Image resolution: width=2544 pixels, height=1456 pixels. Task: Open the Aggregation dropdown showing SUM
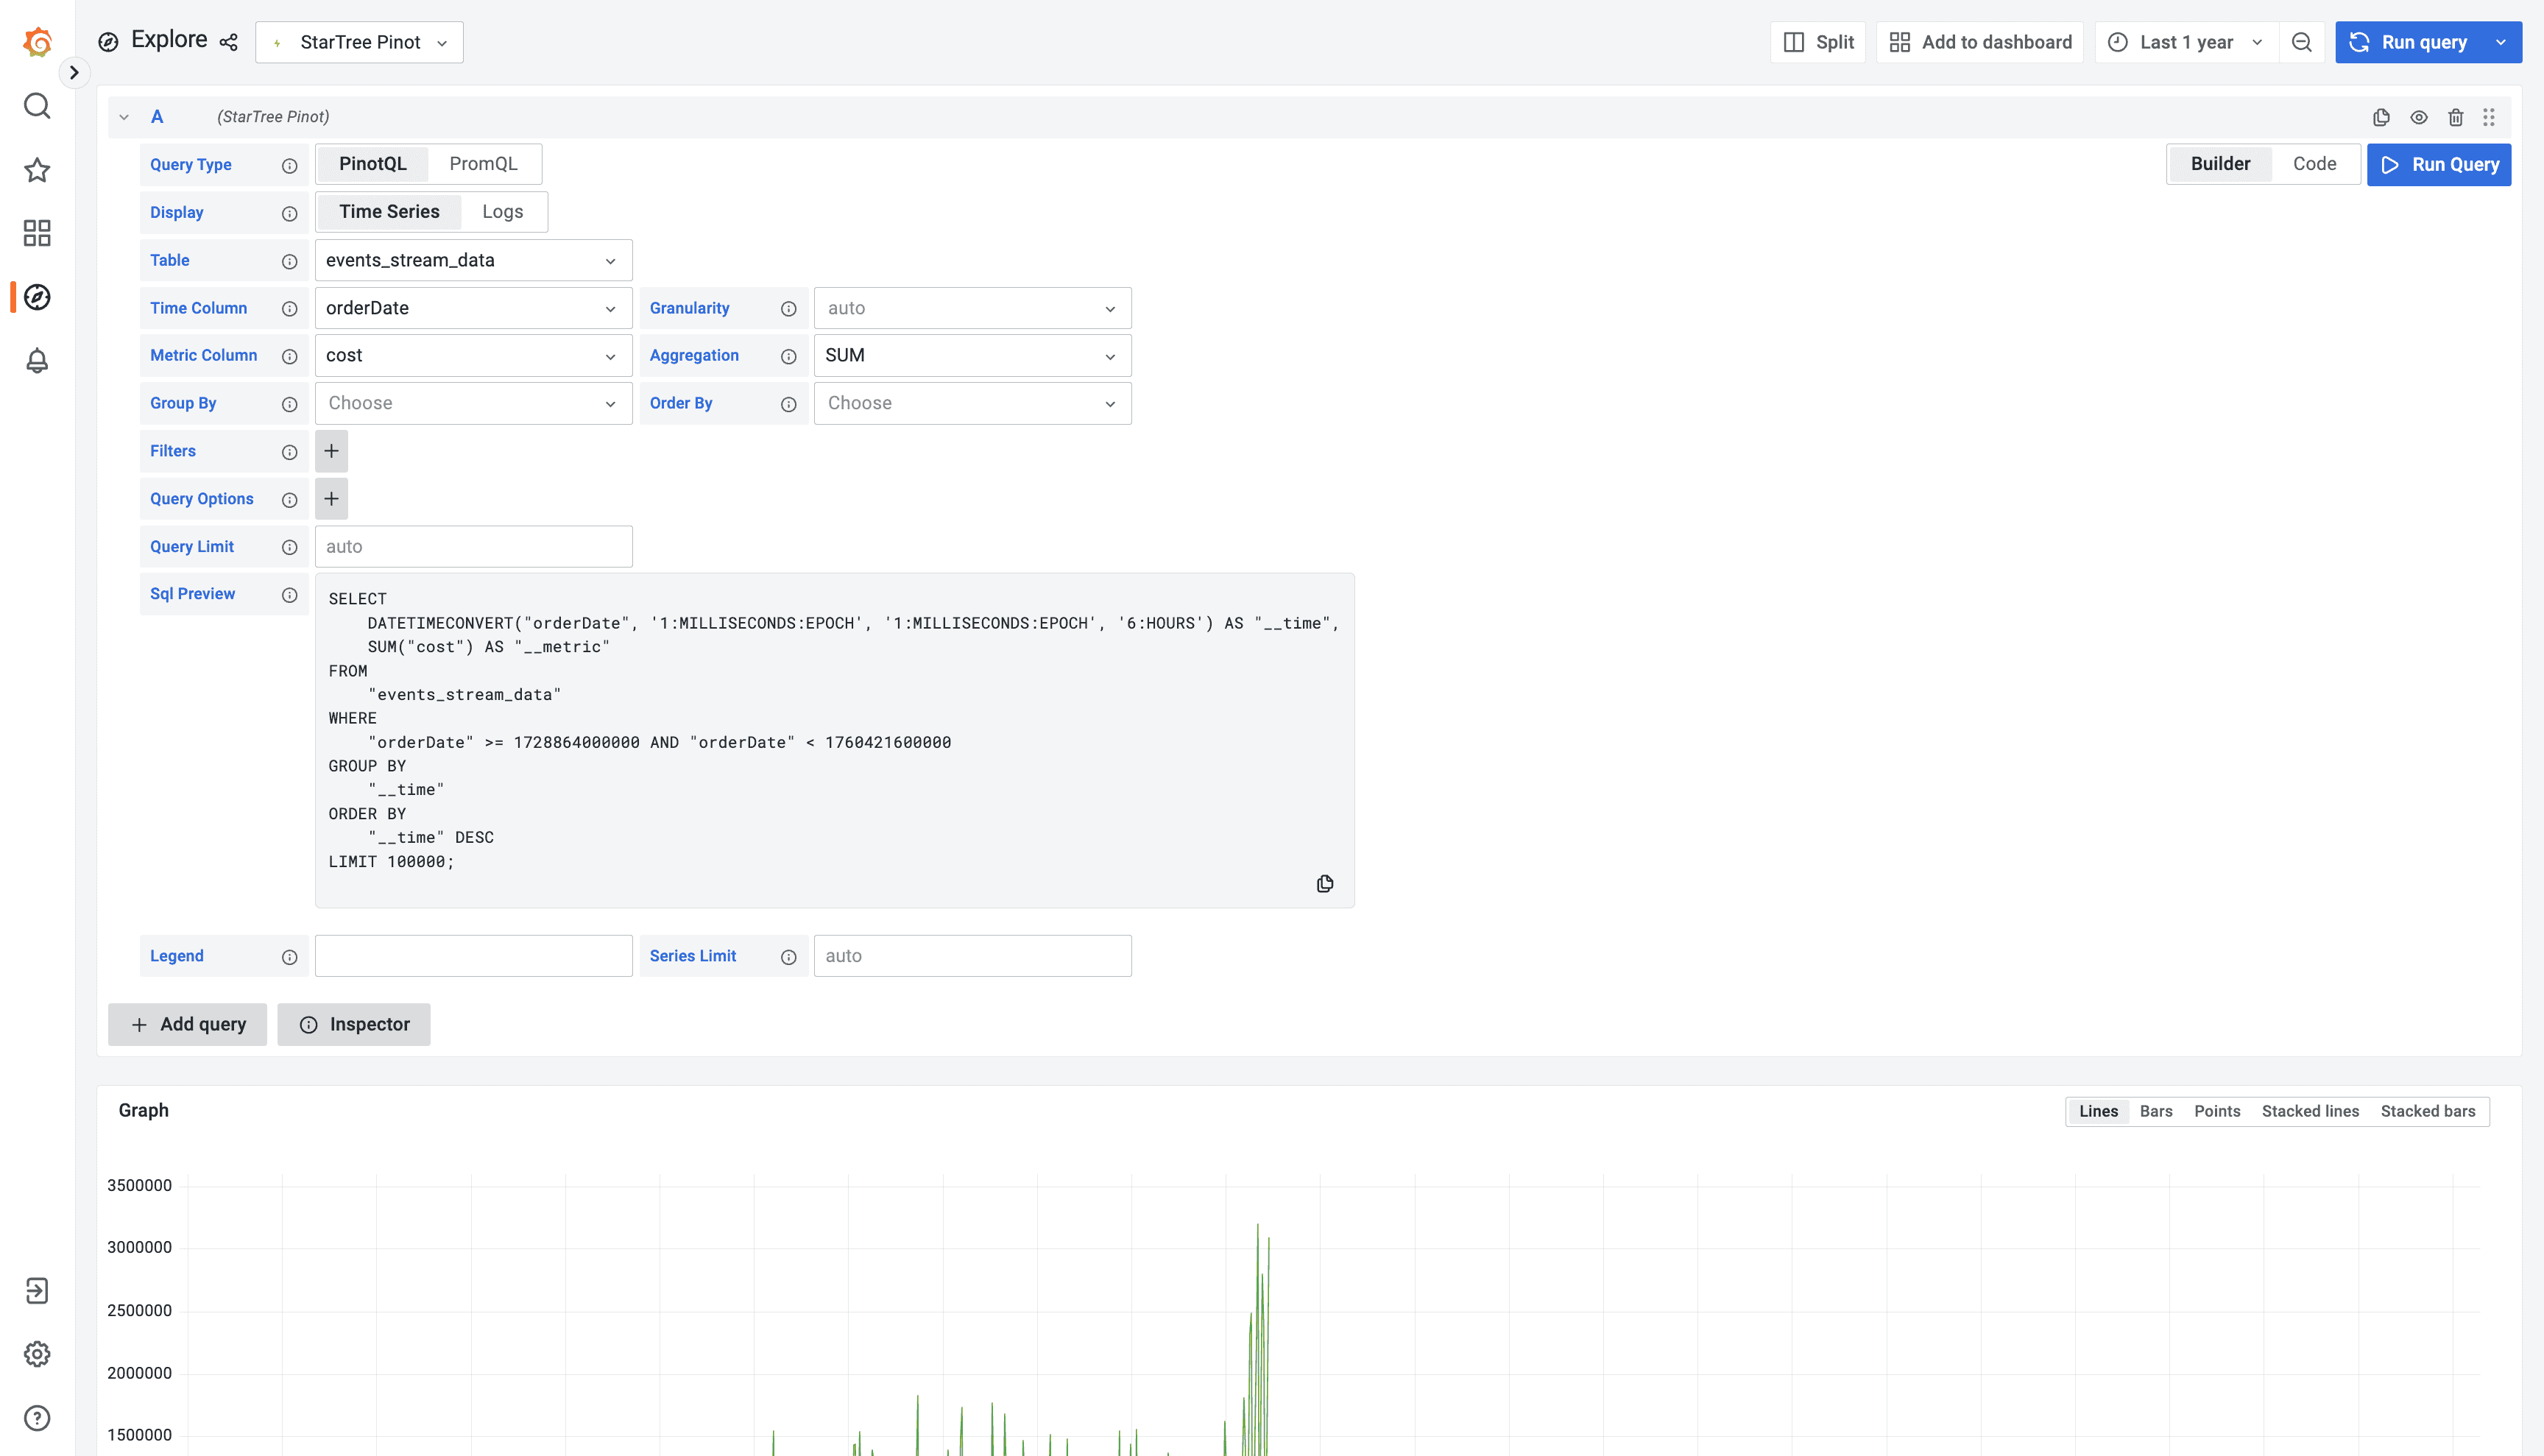(x=972, y=355)
